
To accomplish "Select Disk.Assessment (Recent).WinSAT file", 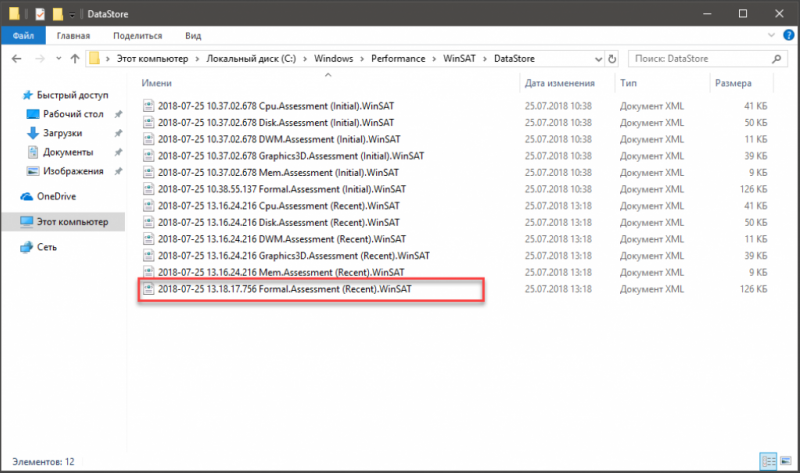I will (279, 222).
